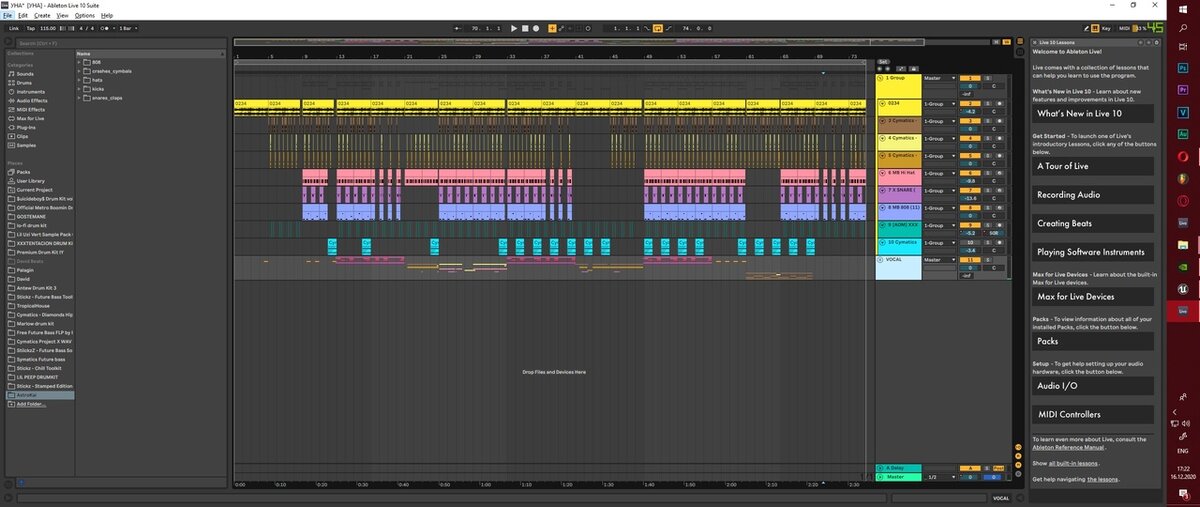Screen dimensions: 1200x507
Task: Open the quantization menu showing 1 Bar
Action: (x=127, y=28)
